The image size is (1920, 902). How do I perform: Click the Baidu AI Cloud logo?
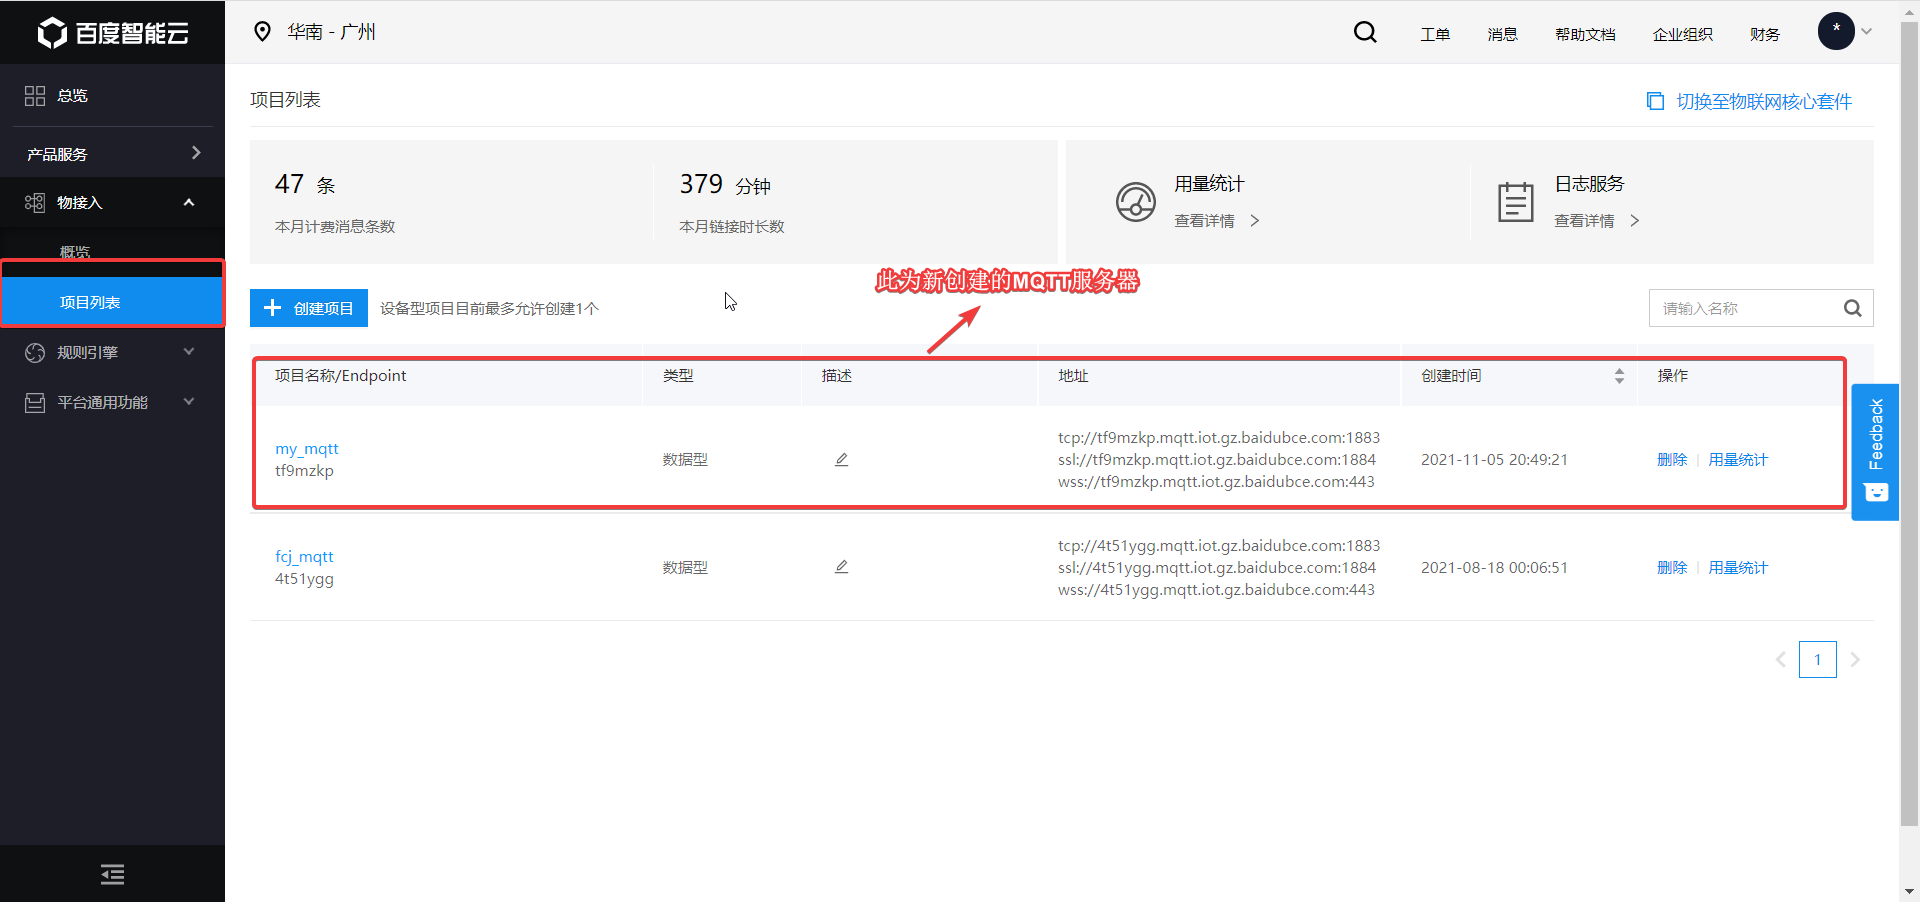[x=113, y=33]
